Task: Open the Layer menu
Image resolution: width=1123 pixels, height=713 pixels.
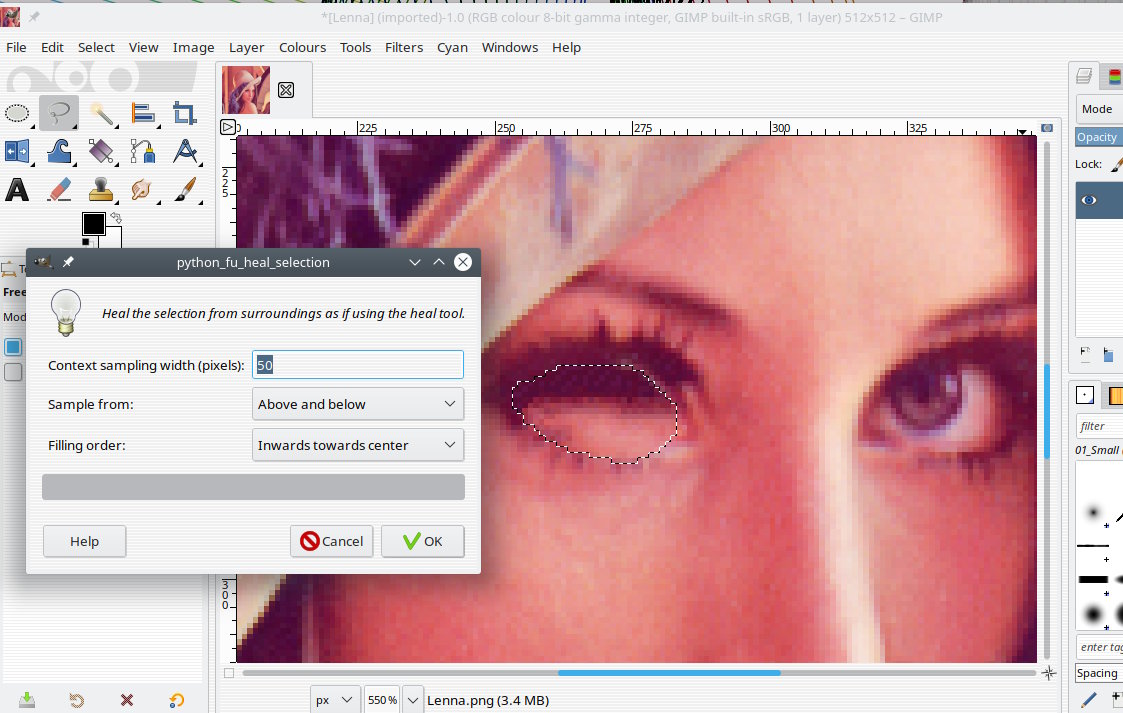Action: click(246, 47)
